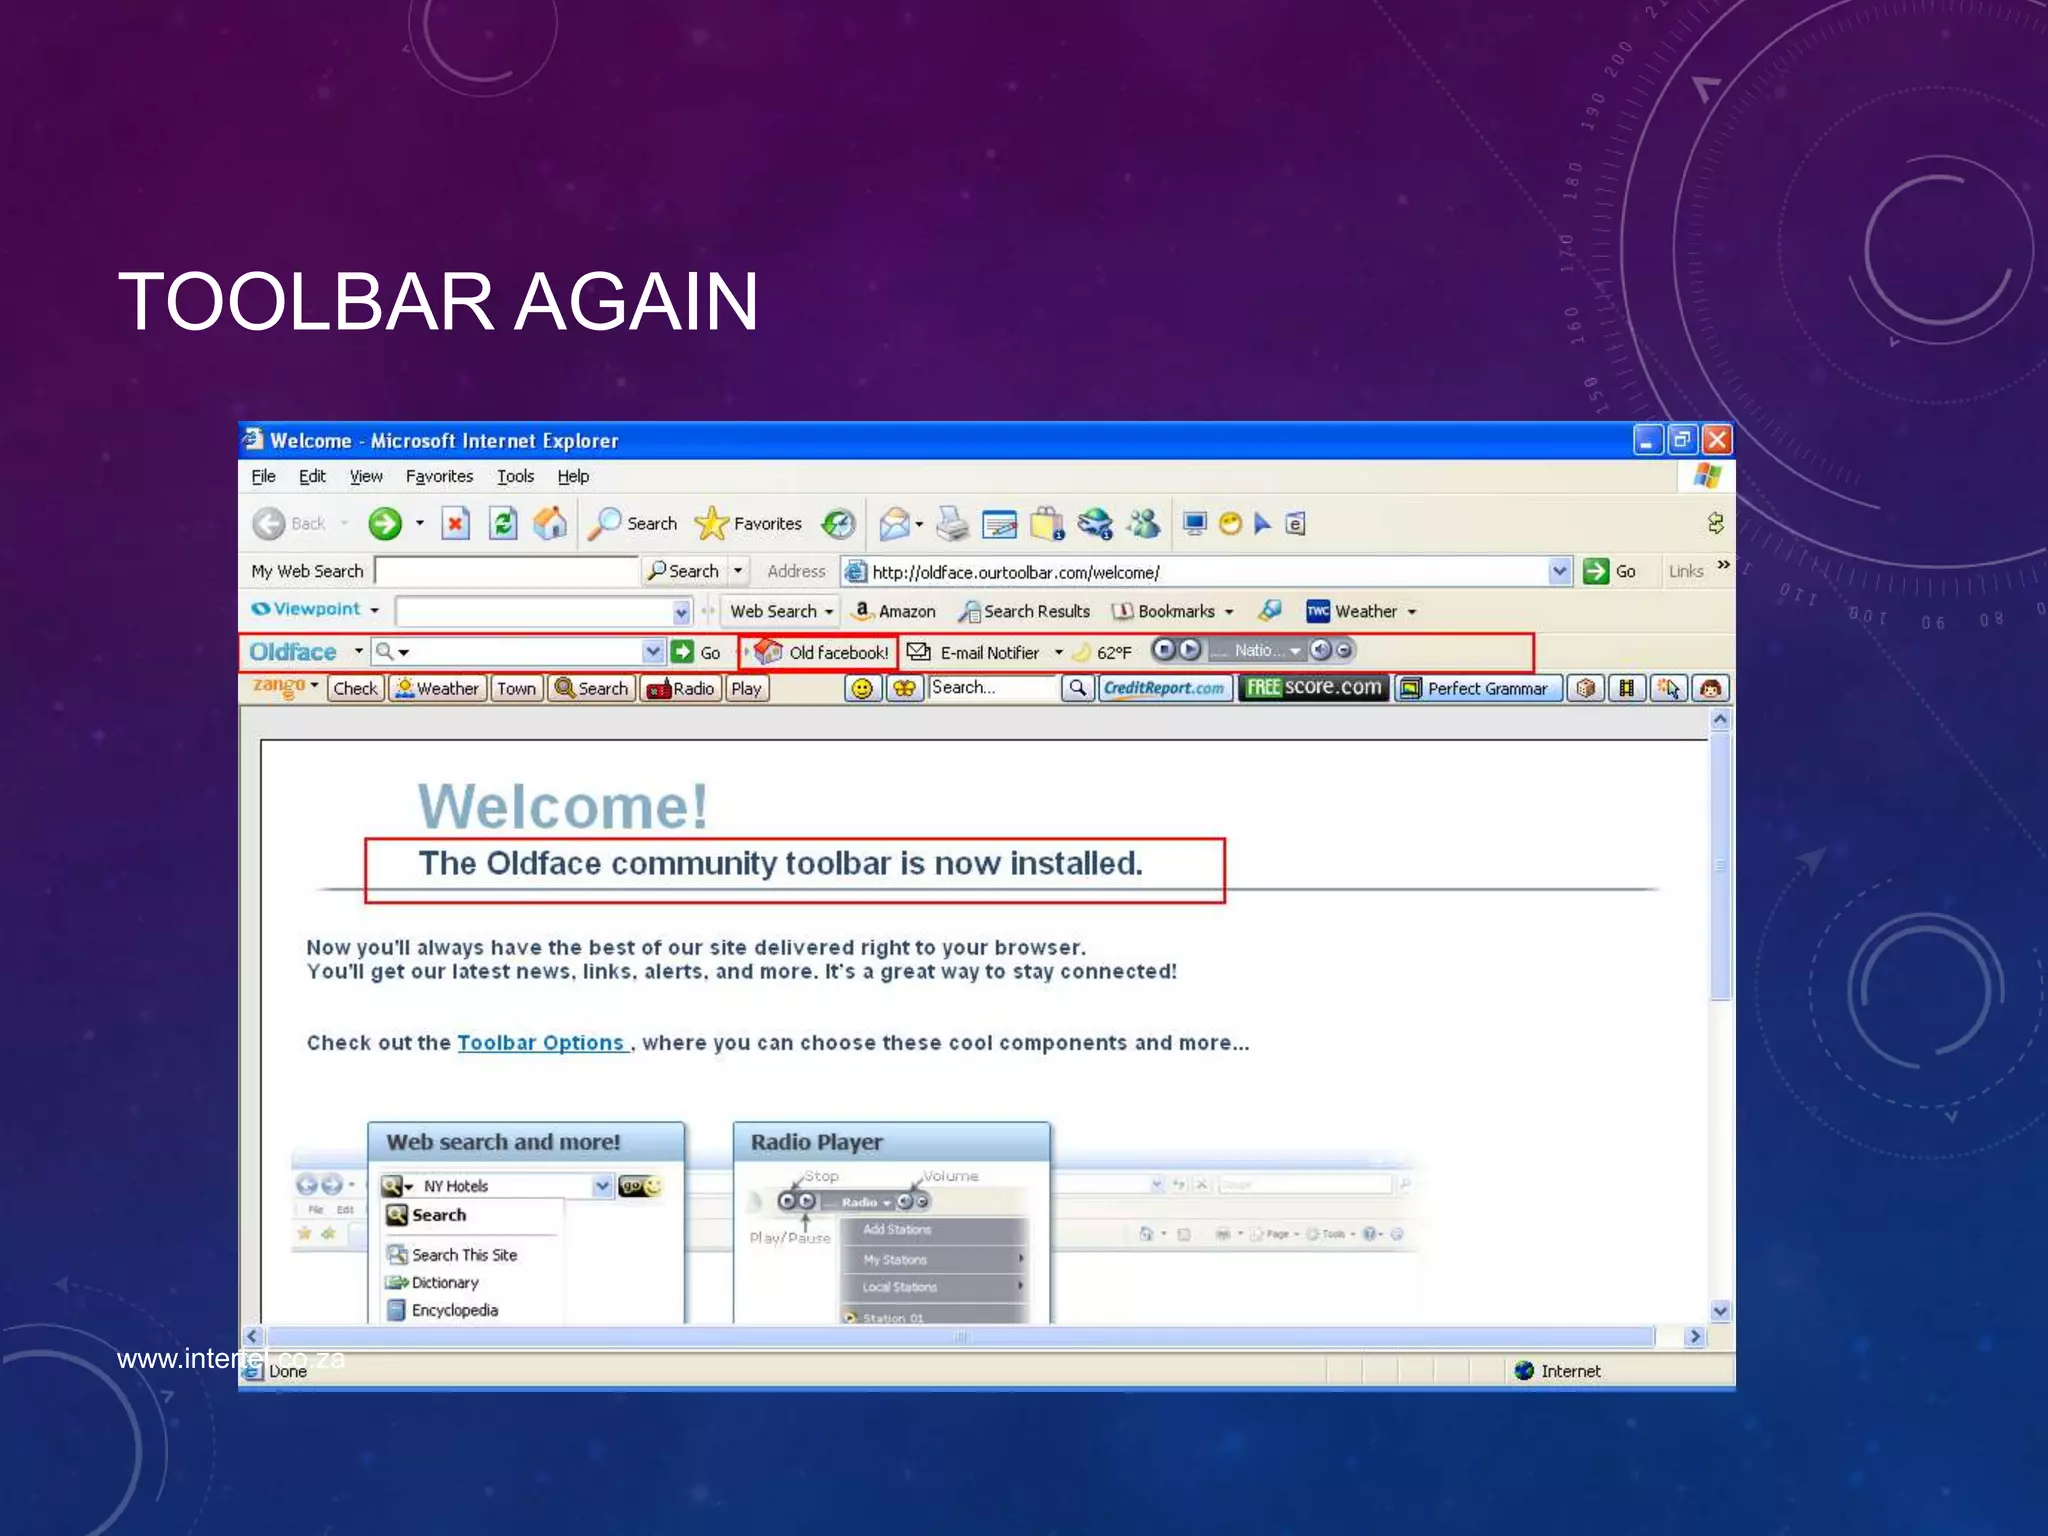Click the Messenger people icon
Screen dimensions: 2048x1536
(1143, 523)
